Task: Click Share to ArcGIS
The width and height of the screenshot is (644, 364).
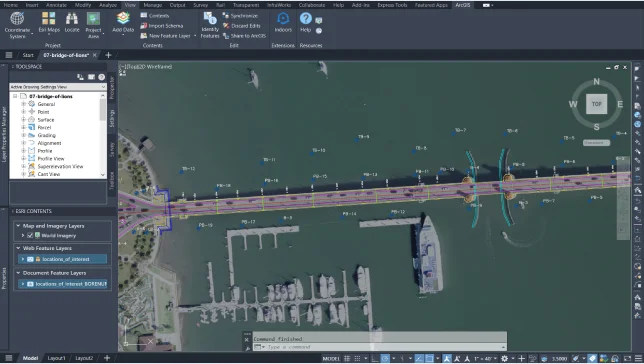Action: [244, 36]
